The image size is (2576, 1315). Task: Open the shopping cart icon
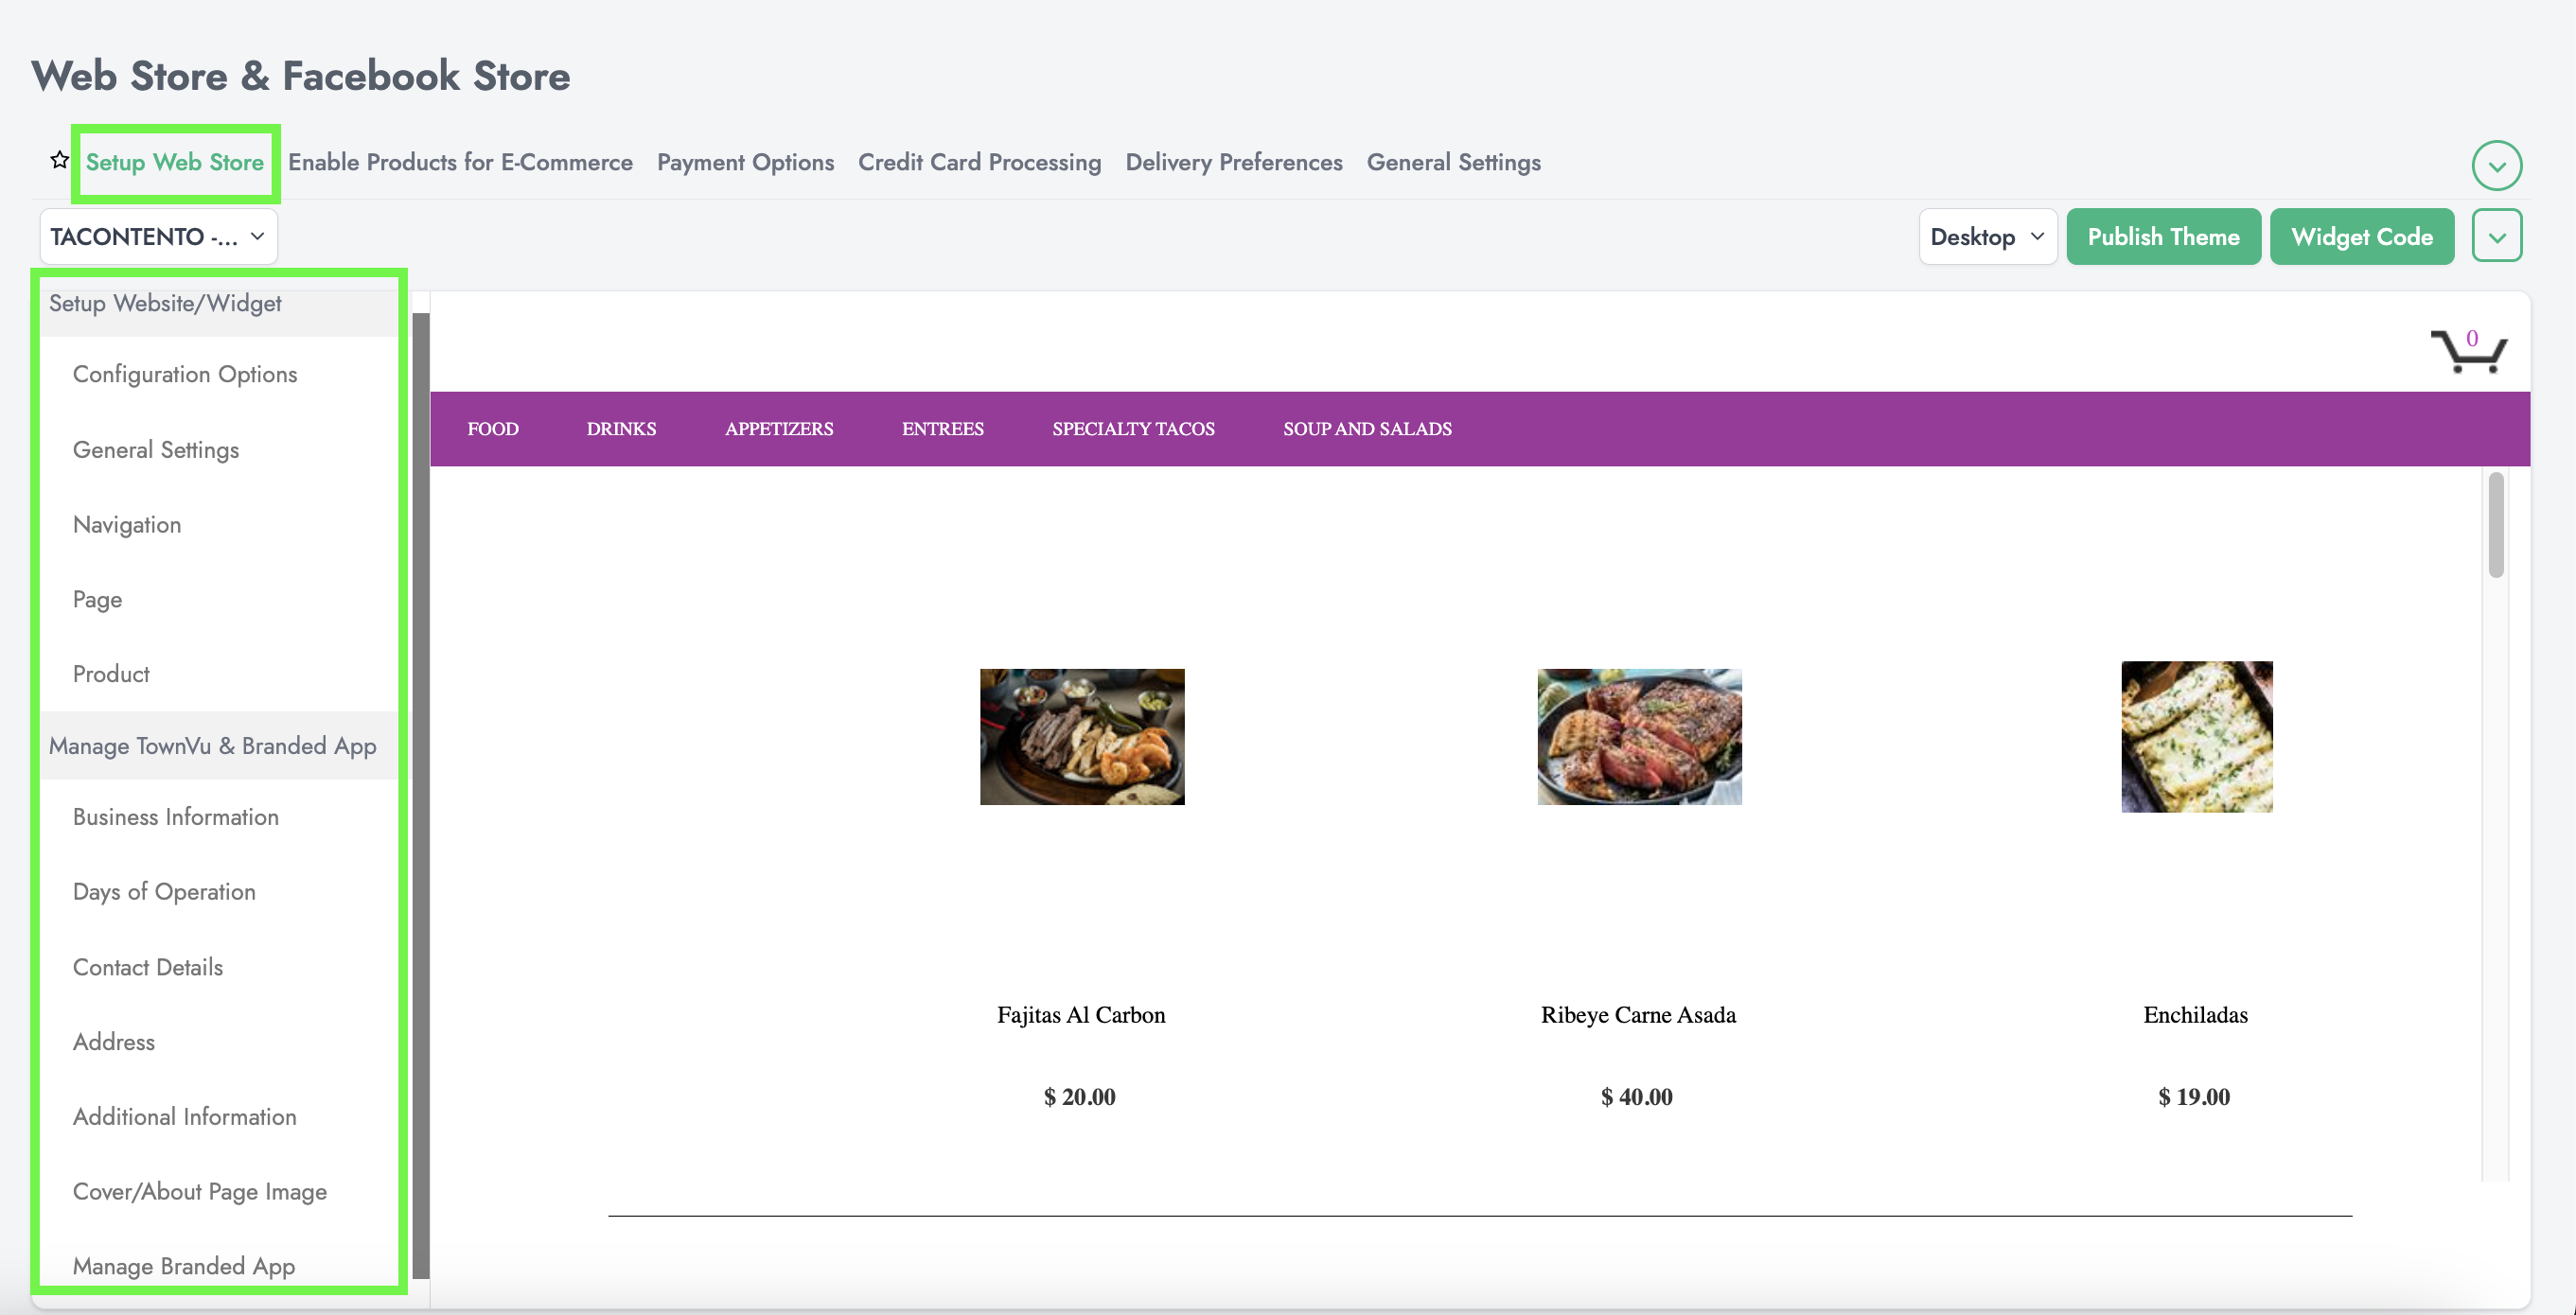point(2467,351)
